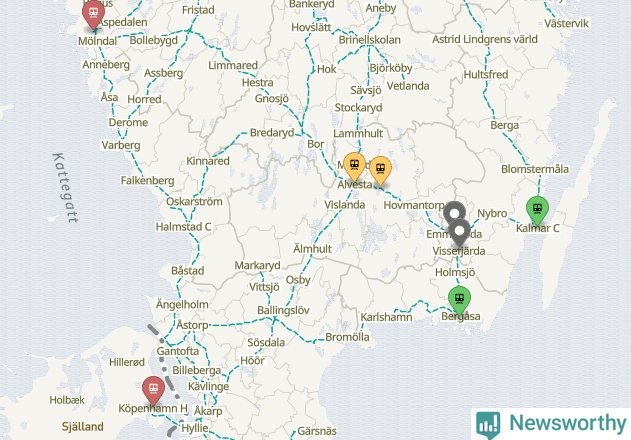Image resolution: width=631 pixels, height=440 pixels.
Task: Click the Kattegatt sea label
Action: (x=66, y=188)
